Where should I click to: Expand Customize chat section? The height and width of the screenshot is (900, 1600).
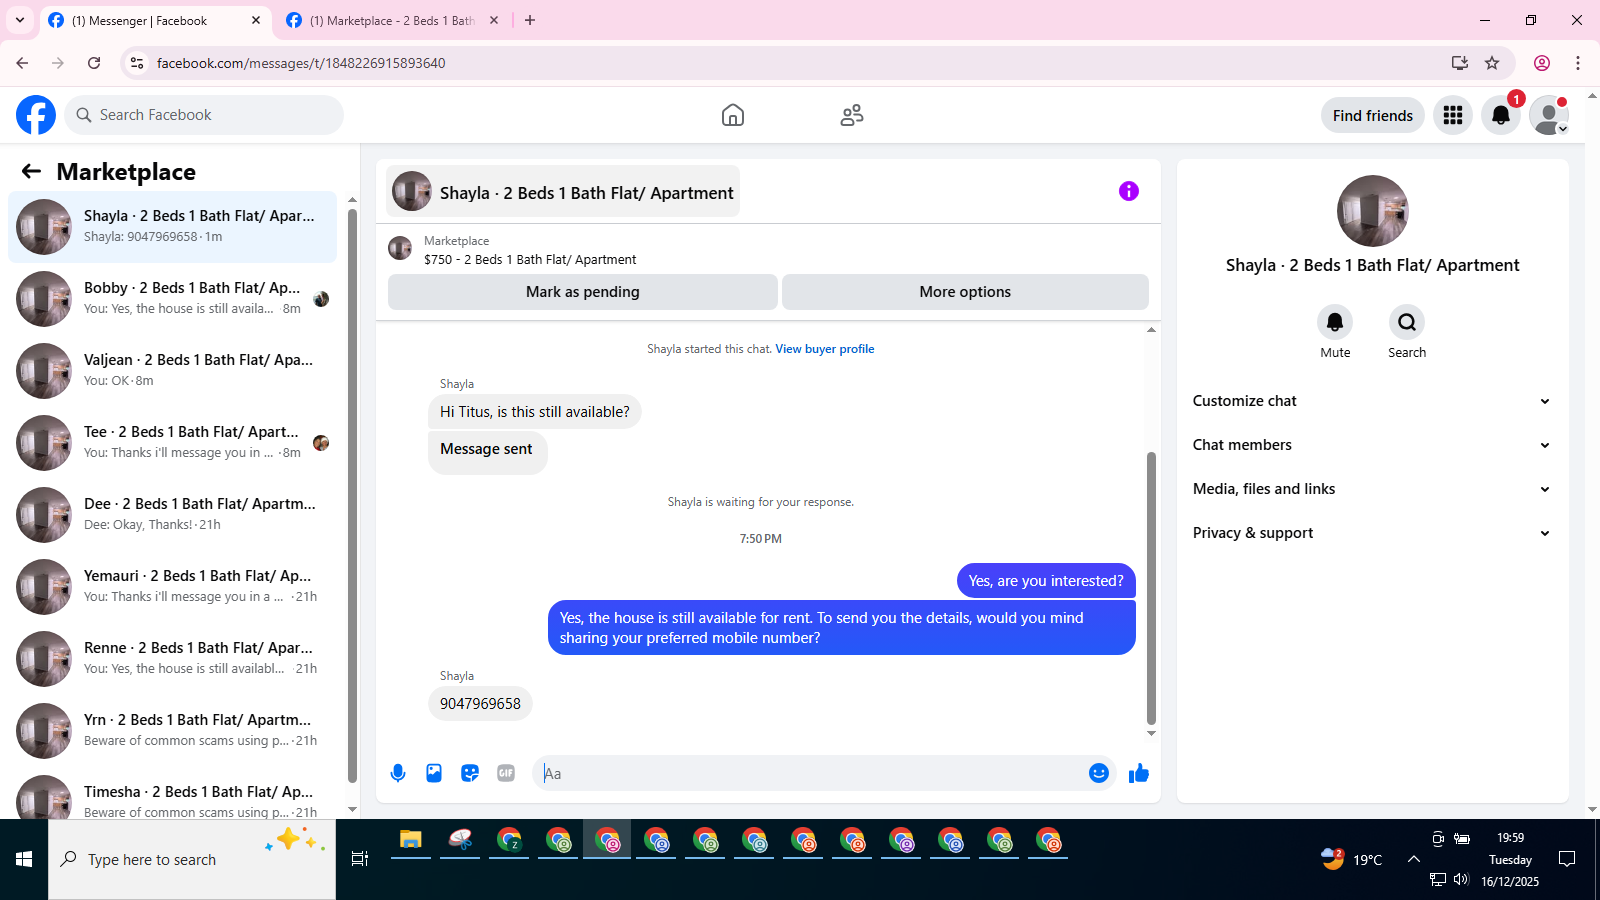pos(1371,401)
